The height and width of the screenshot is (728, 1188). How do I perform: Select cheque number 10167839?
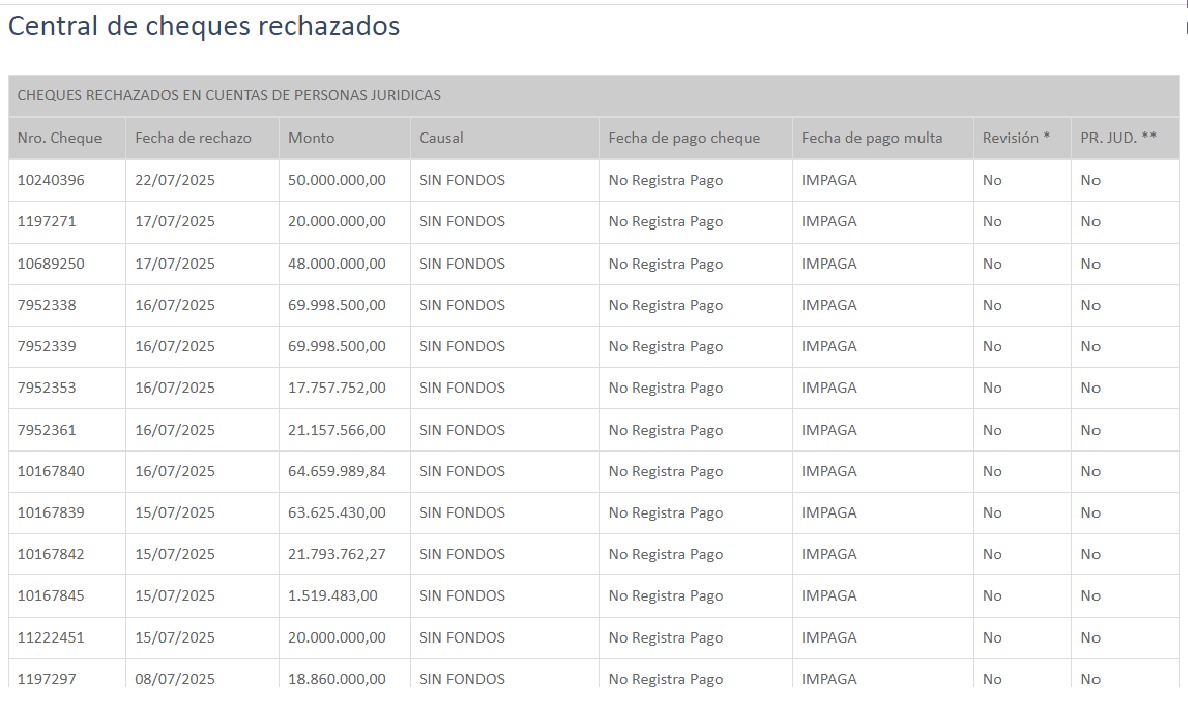pos(51,513)
